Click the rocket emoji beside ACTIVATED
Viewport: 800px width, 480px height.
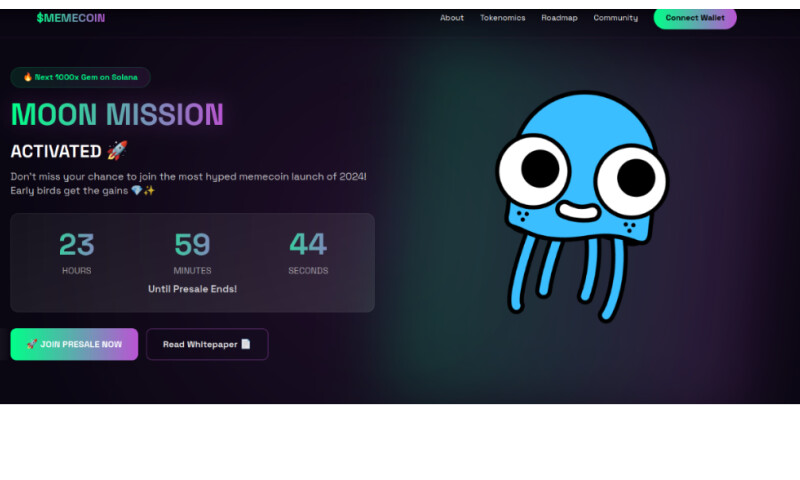coord(117,151)
